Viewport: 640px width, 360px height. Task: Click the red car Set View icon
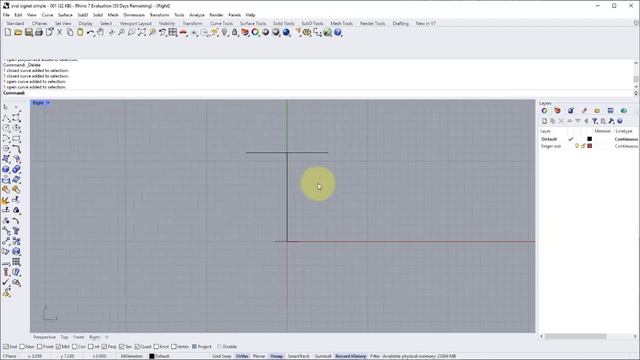click(x=183, y=32)
